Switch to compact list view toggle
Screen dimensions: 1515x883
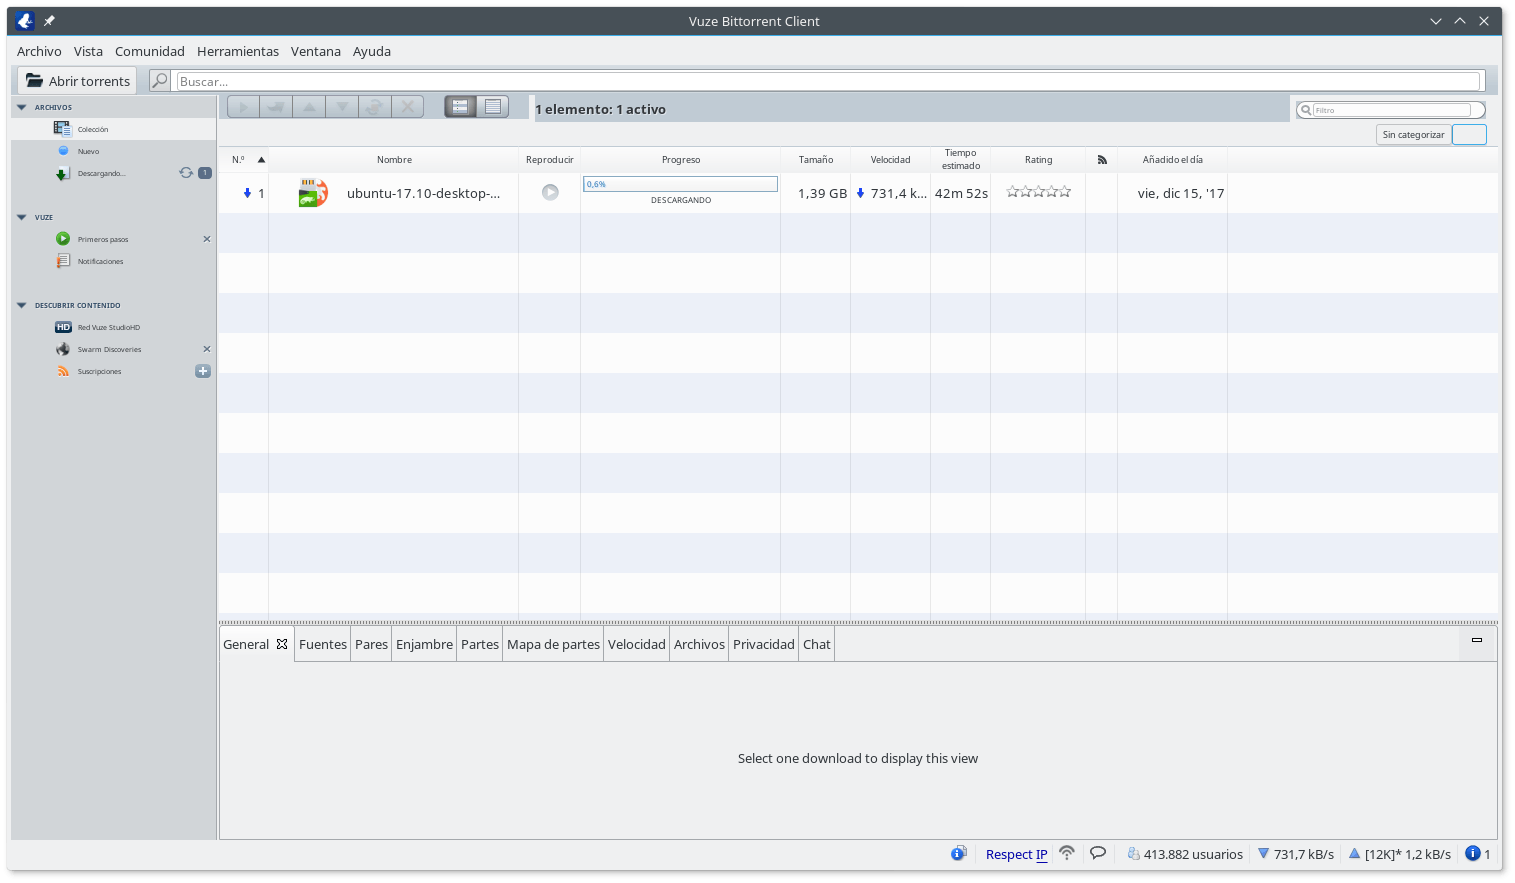(493, 107)
